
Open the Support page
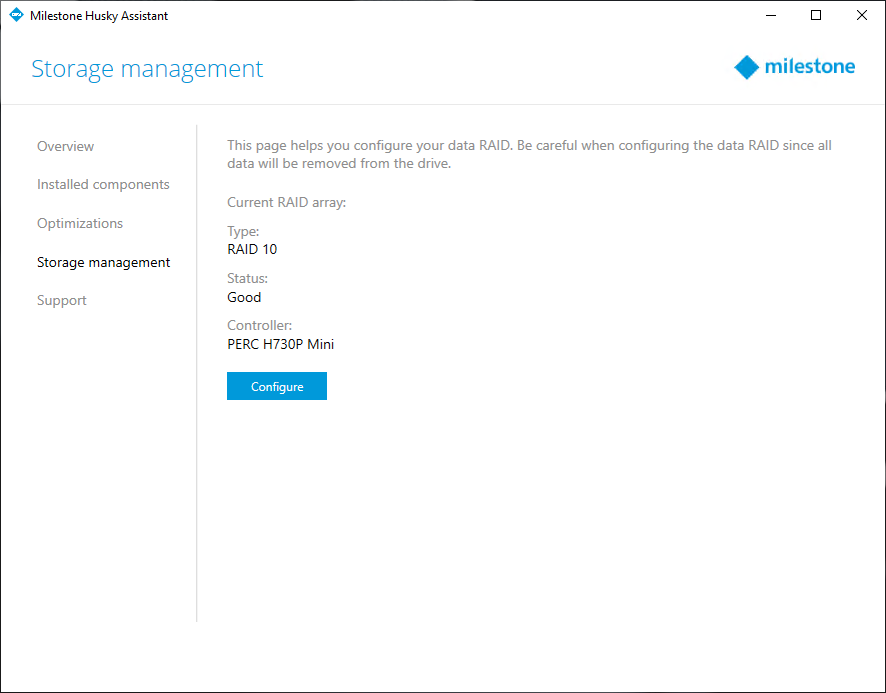(62, 301)
